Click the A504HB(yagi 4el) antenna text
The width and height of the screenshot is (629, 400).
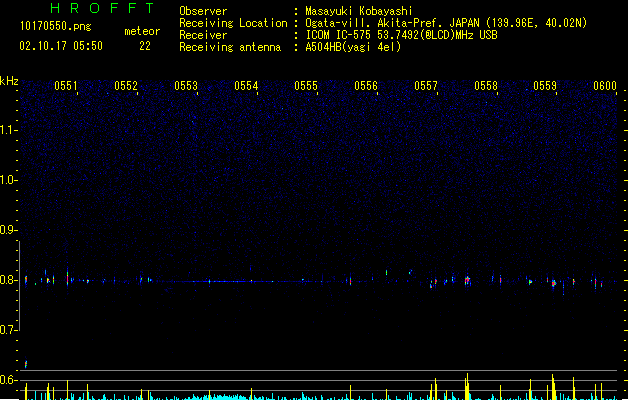[x=353, y=47]
